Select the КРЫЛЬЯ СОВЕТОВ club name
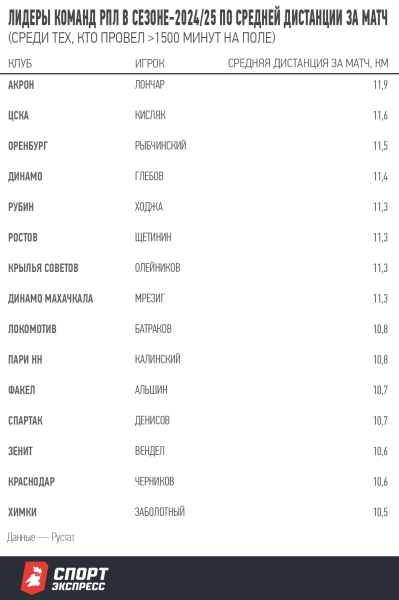Viewport: 399px width, 600px height. [x=43, y=268]
